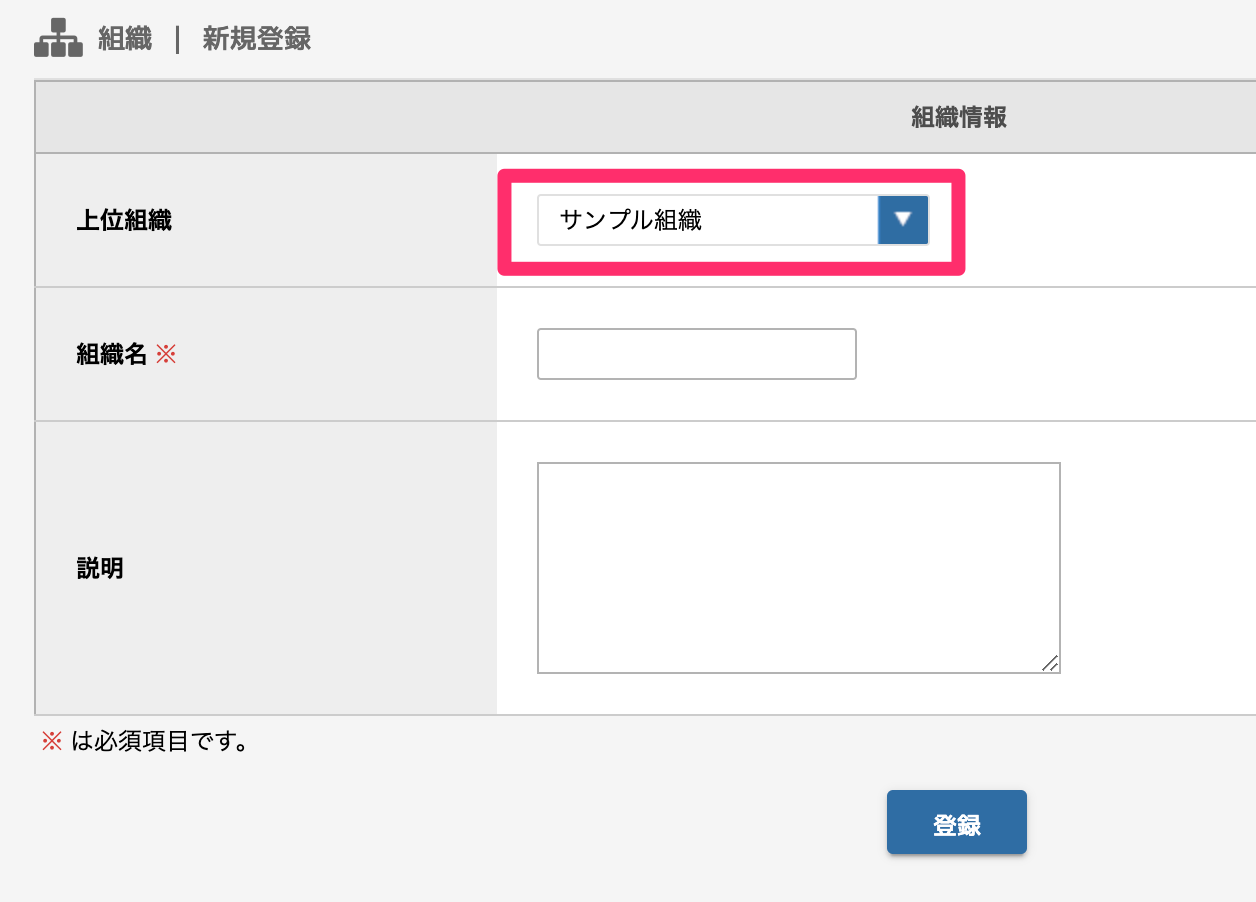1256x902 pixels.
Task: Click the blue dropdown arrow for 上位組織
Action: (x=903, y=220)
